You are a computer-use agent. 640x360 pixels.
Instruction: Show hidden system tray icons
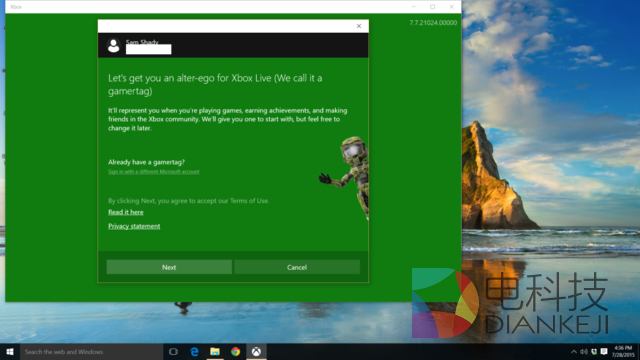tap(574, 351)
